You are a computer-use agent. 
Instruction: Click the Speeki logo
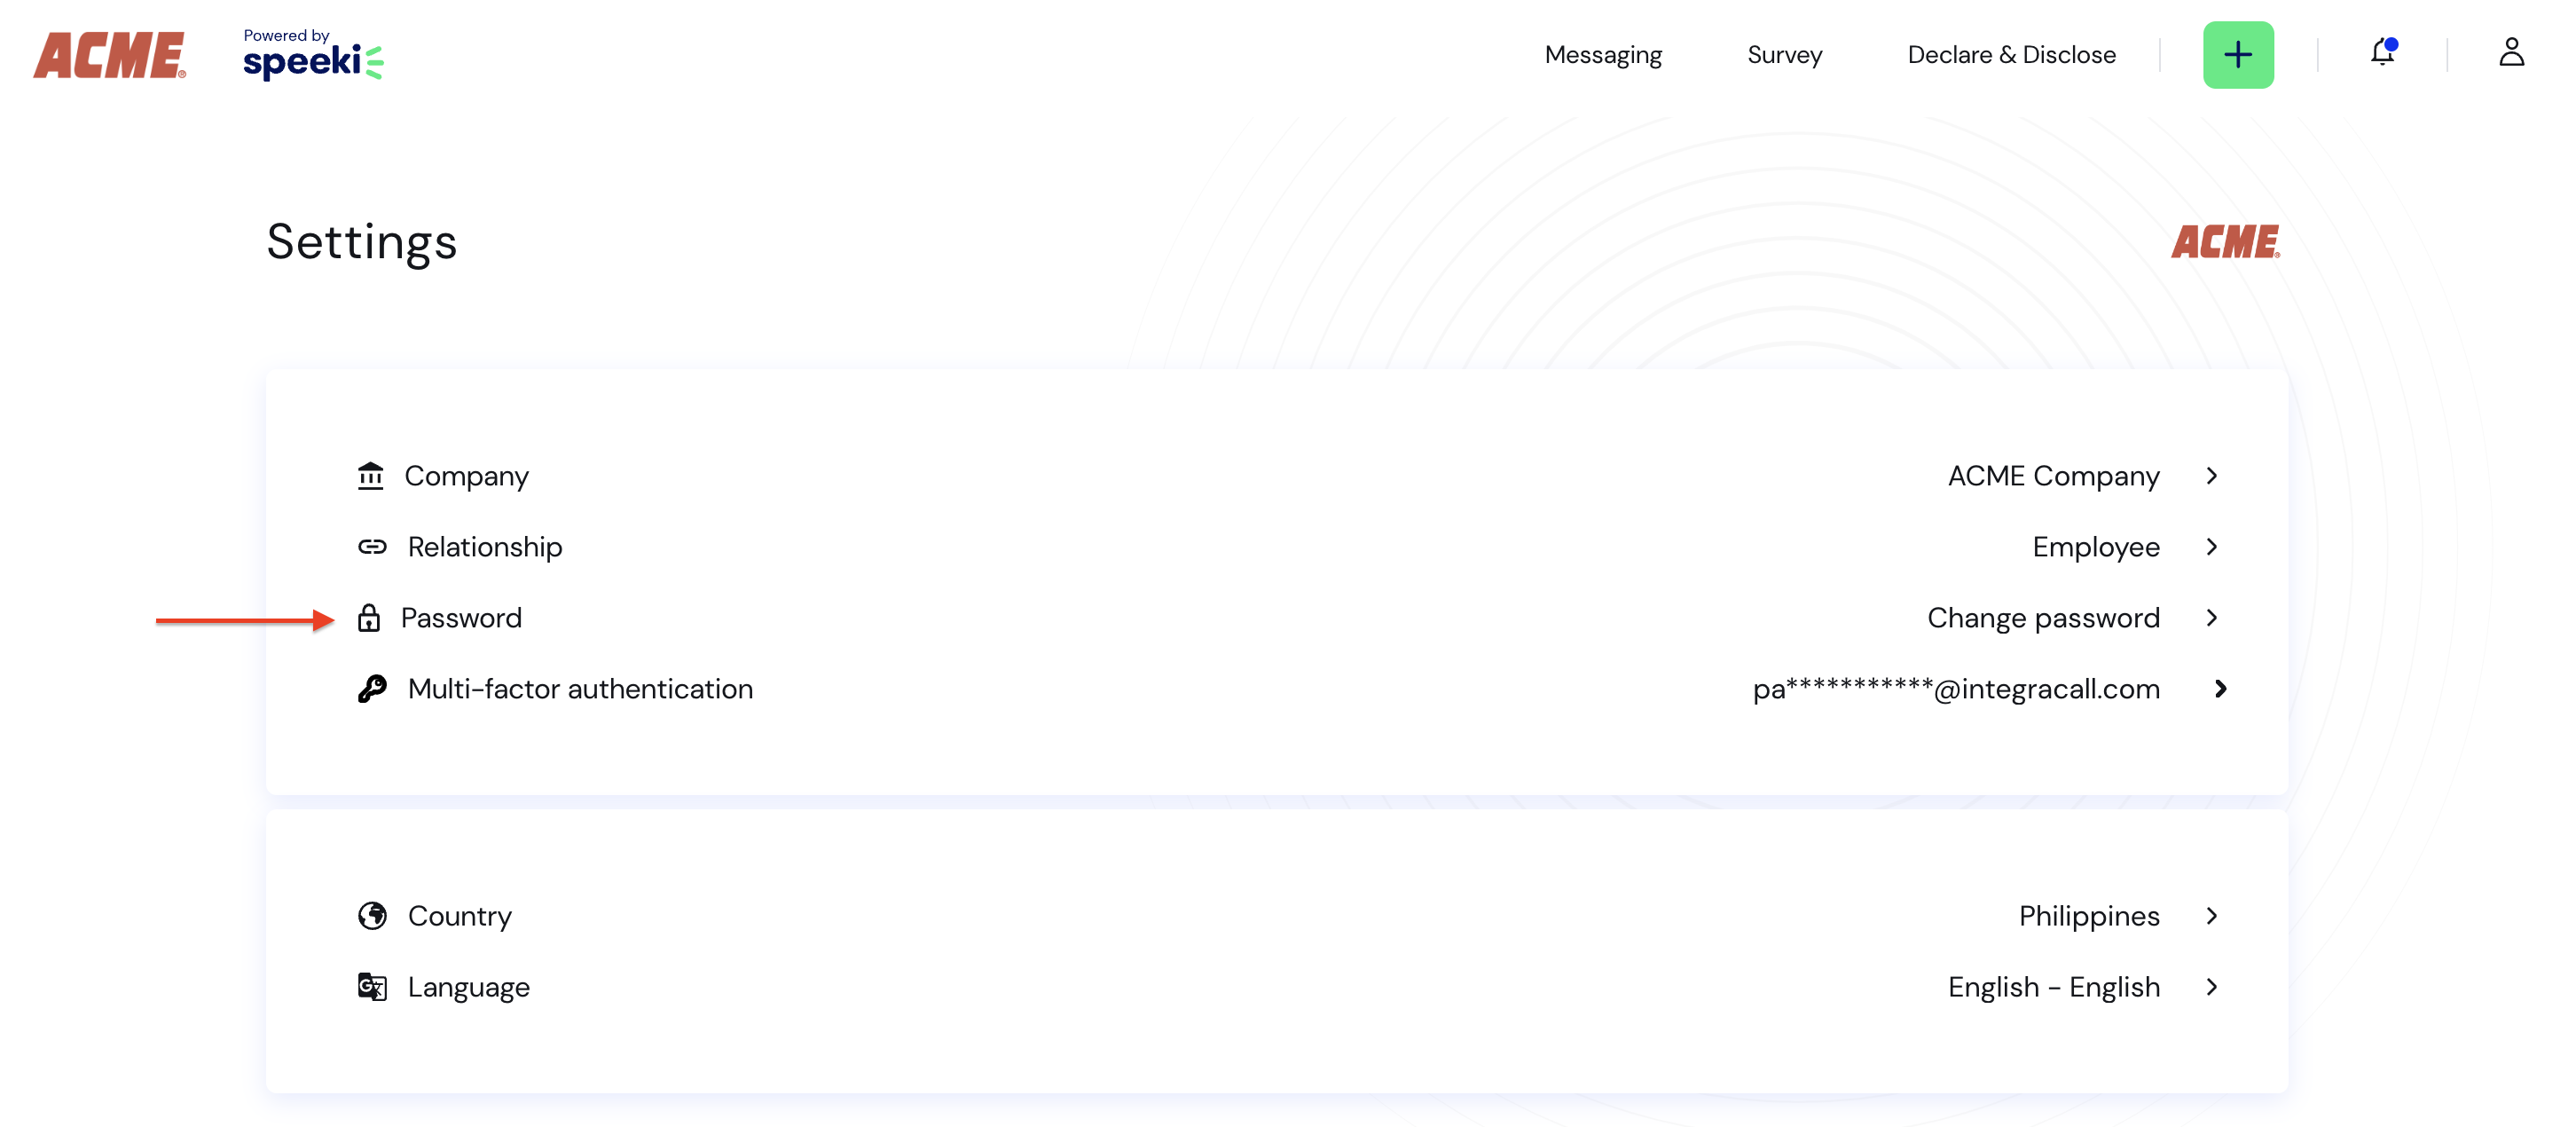click(x=313, y=55)
